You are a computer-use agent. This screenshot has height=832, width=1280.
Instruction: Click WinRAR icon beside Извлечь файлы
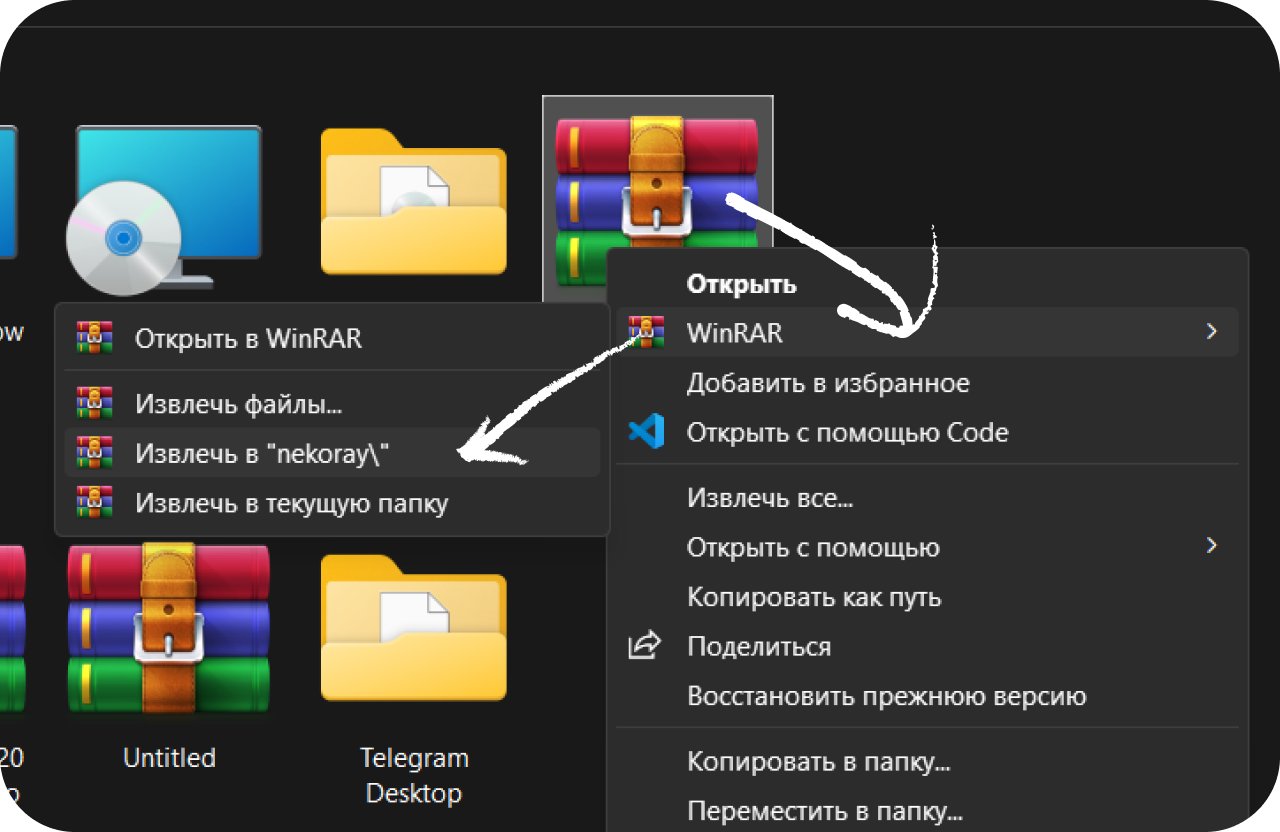[95, 404]
